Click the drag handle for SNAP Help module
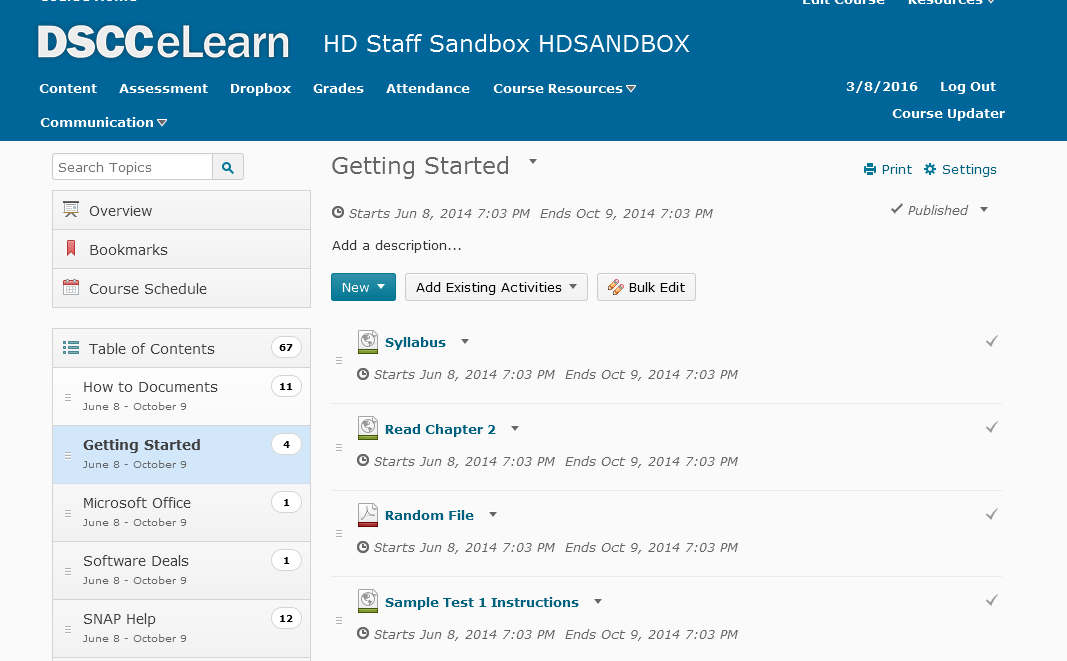The height and width of the screenshot is (661, 1067). click(x=68, y=630)
